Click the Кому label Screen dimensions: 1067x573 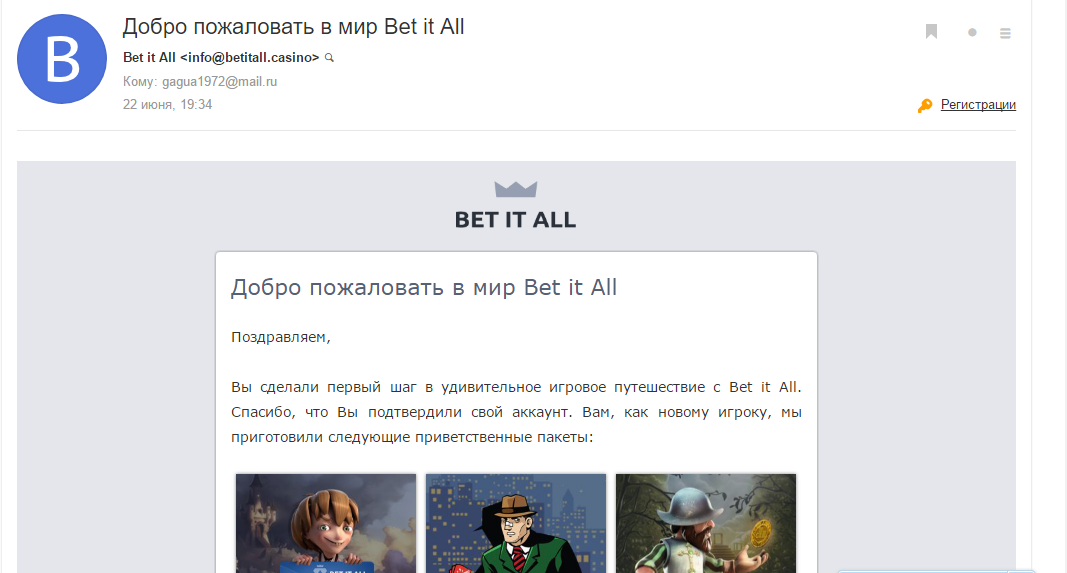click(x=139, y=82)
